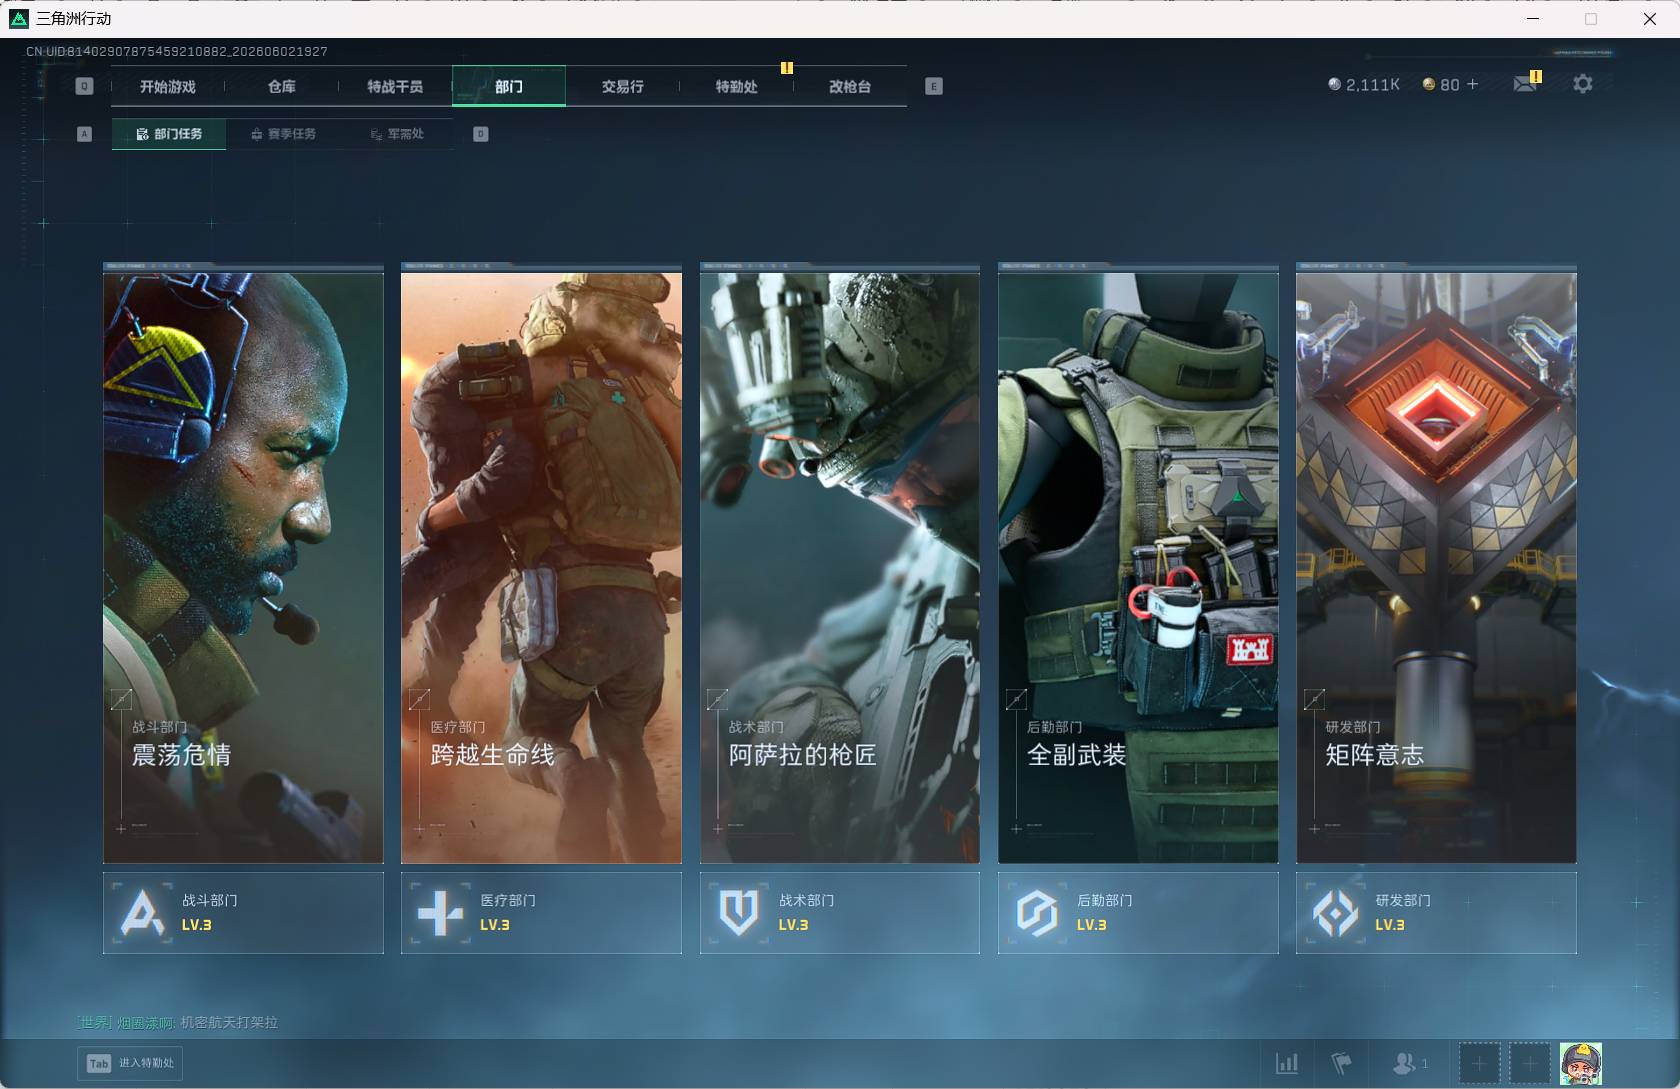Click the A key sub-tab icon
The width and height of the screenshot is (1680, 1089).
[84, 134]
